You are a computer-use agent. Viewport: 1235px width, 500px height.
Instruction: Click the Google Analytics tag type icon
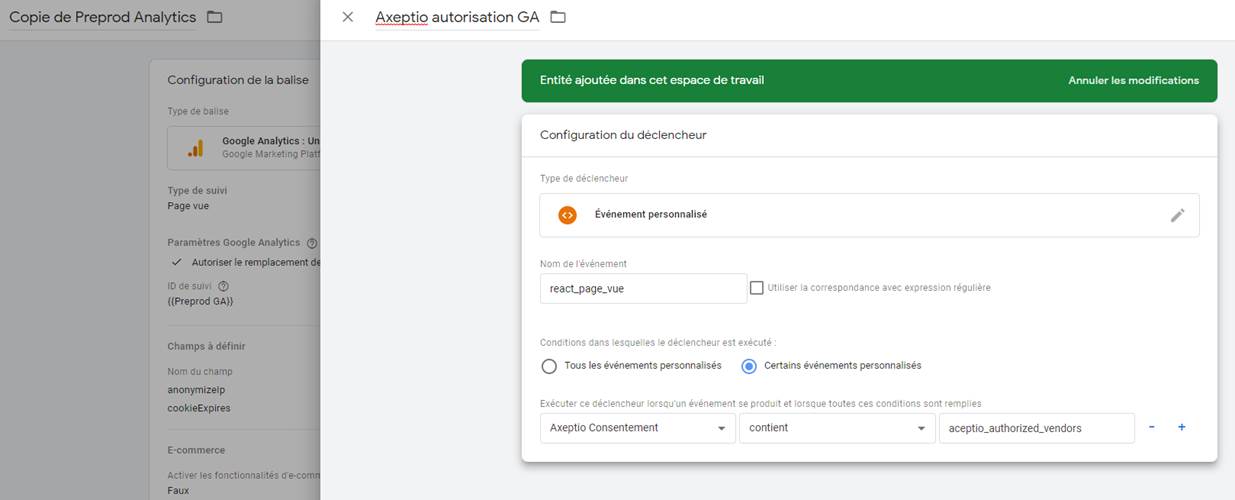click(195, 148)
